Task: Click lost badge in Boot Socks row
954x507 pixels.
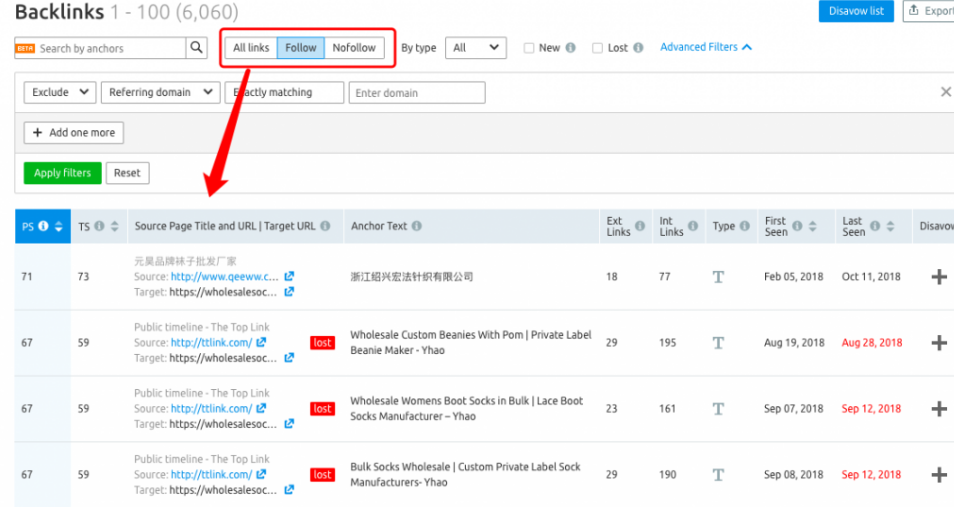Action: click(322, 408)
